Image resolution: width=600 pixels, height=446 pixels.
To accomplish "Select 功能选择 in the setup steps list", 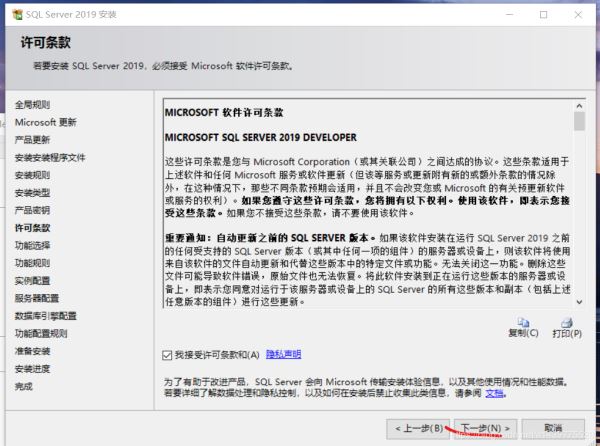I will (32, 245).
